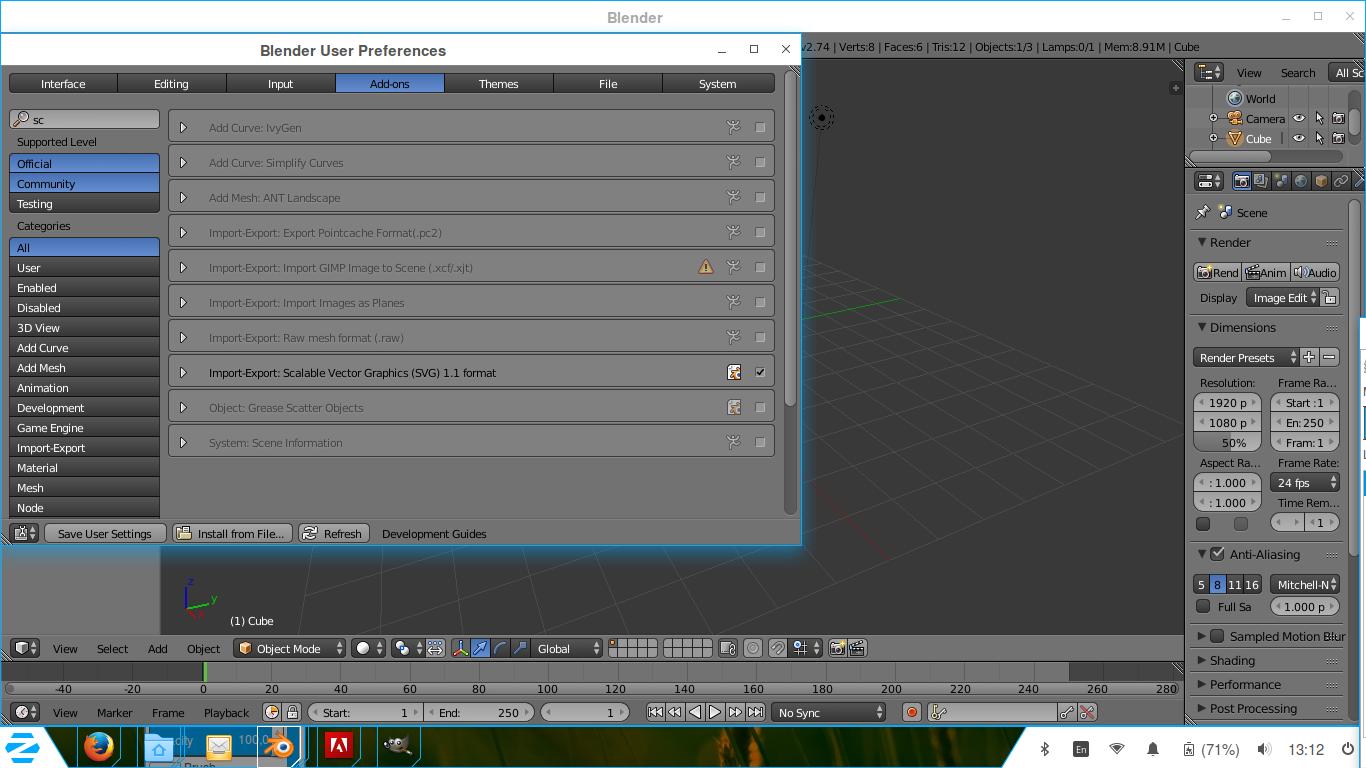Open the No Sync dropdown
This screenshot has width=1366, height=768.
tap(827, 712)
